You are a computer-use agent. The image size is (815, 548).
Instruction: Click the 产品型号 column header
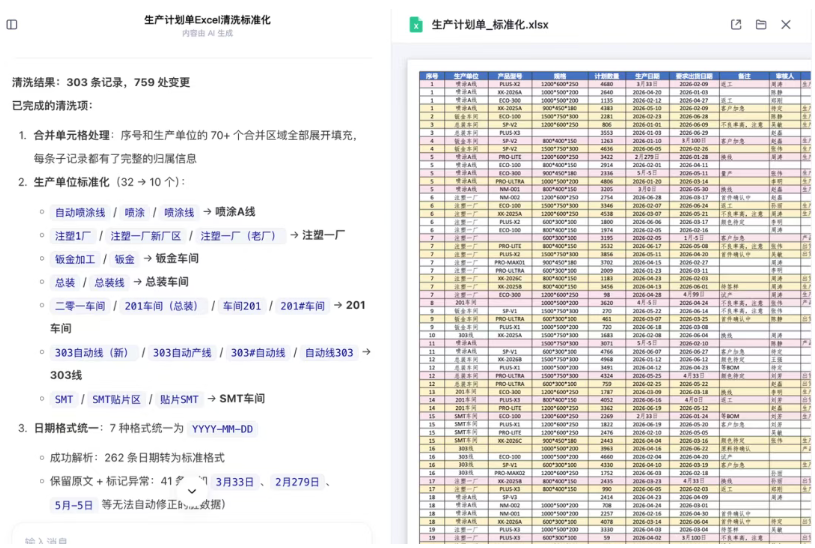(x=509, y=76)
